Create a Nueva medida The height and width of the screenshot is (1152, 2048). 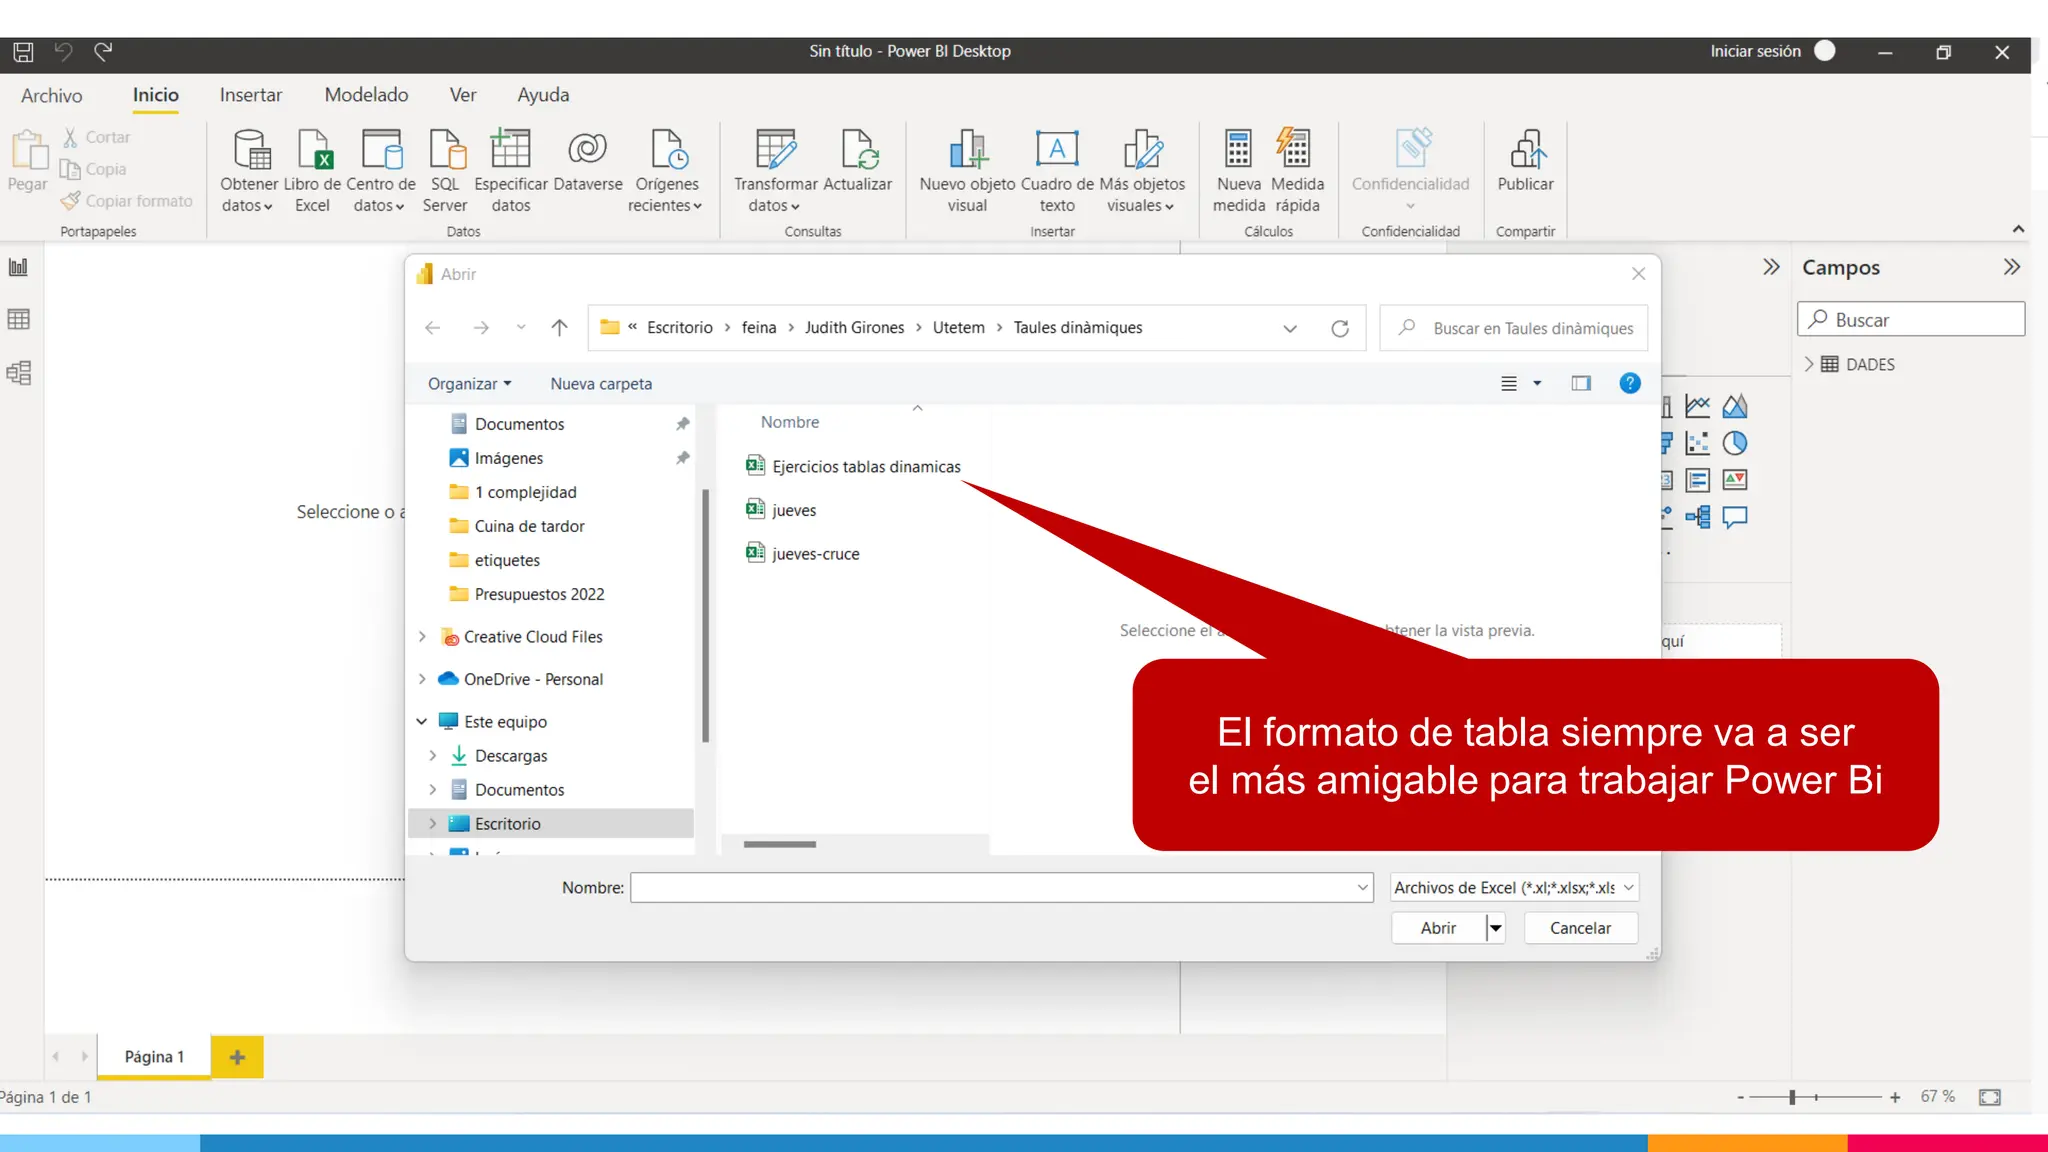coord(1239,170)
